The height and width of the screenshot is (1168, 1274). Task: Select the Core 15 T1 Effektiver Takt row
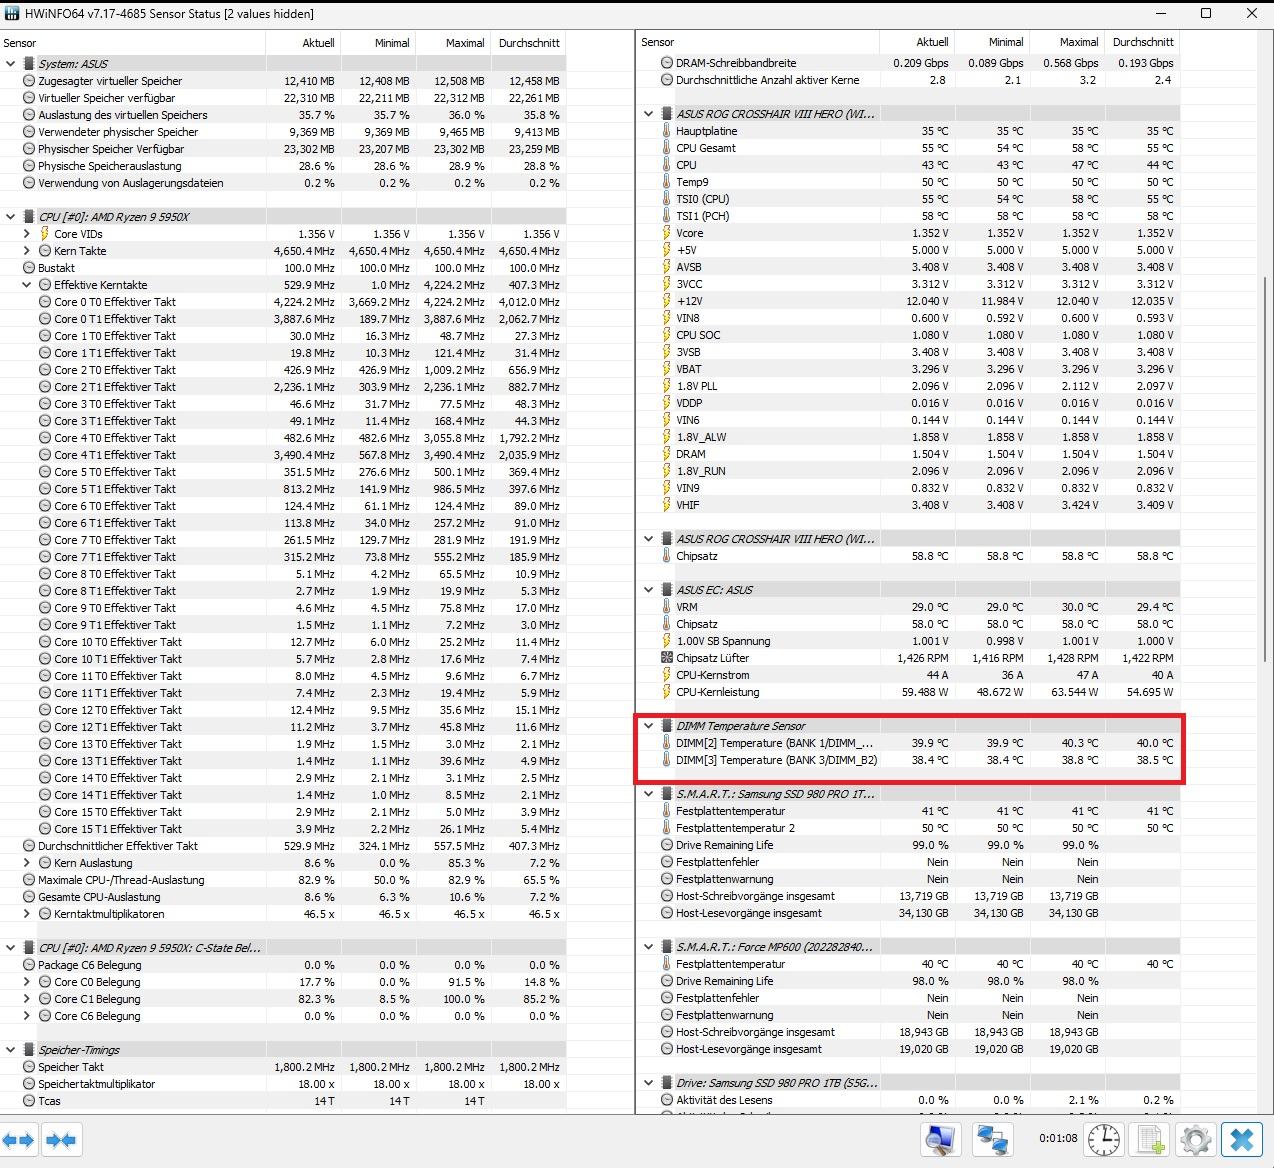pos(283,829)
